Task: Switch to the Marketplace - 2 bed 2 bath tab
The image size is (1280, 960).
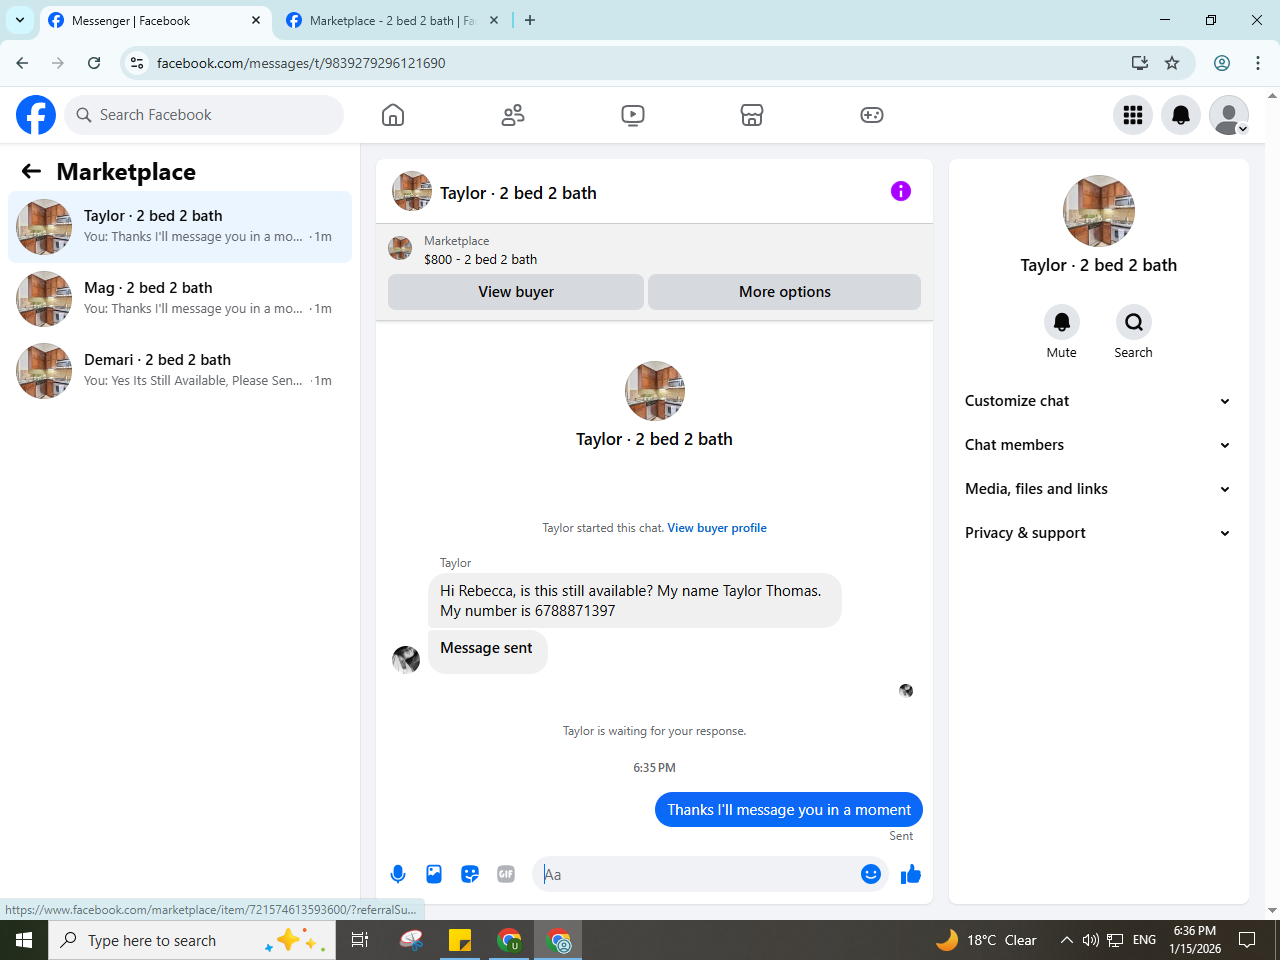Action: tap(392, 20)
